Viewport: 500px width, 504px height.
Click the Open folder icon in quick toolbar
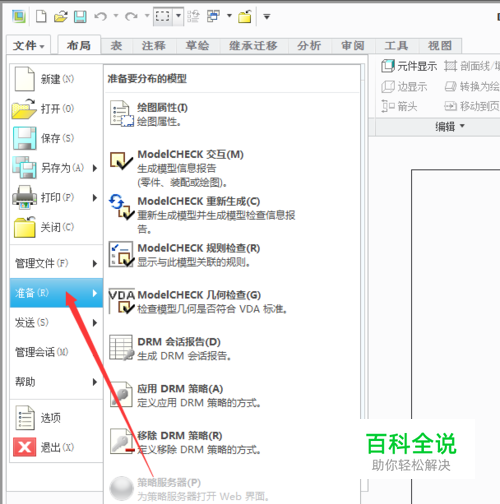[x=61, y=16]
